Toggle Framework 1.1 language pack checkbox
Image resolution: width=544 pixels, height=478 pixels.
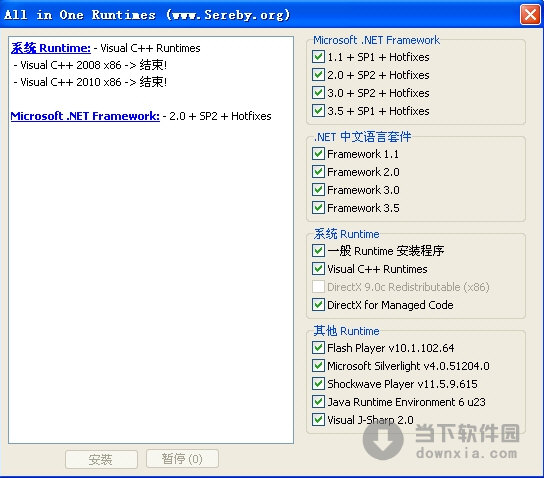click(x=318, y=154)
